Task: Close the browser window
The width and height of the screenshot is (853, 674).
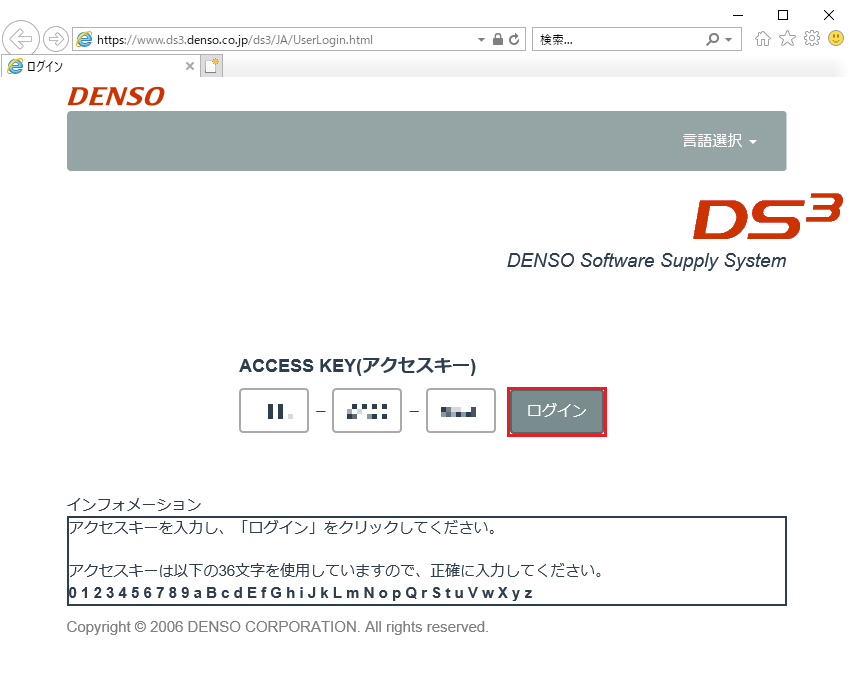Action: (x=829, y=15)
